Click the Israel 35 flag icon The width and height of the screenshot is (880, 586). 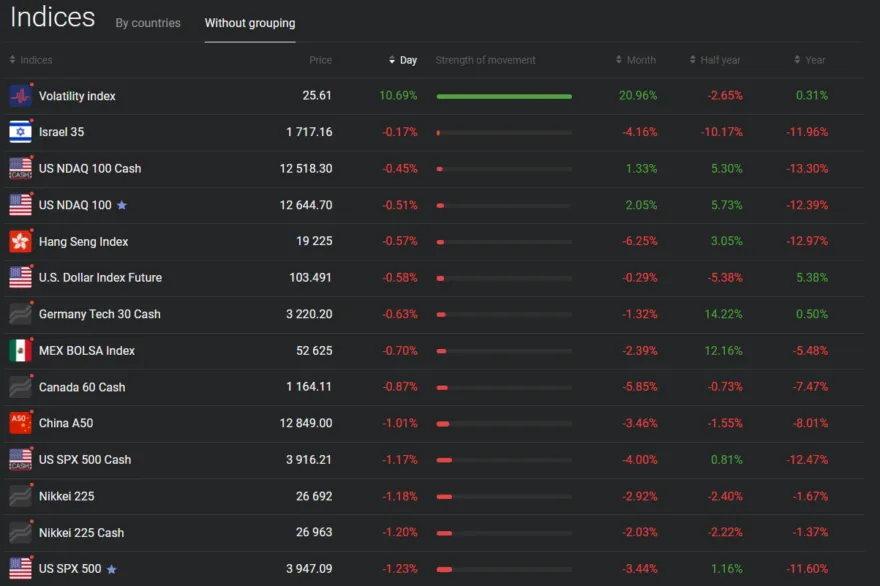coord(20,132)
